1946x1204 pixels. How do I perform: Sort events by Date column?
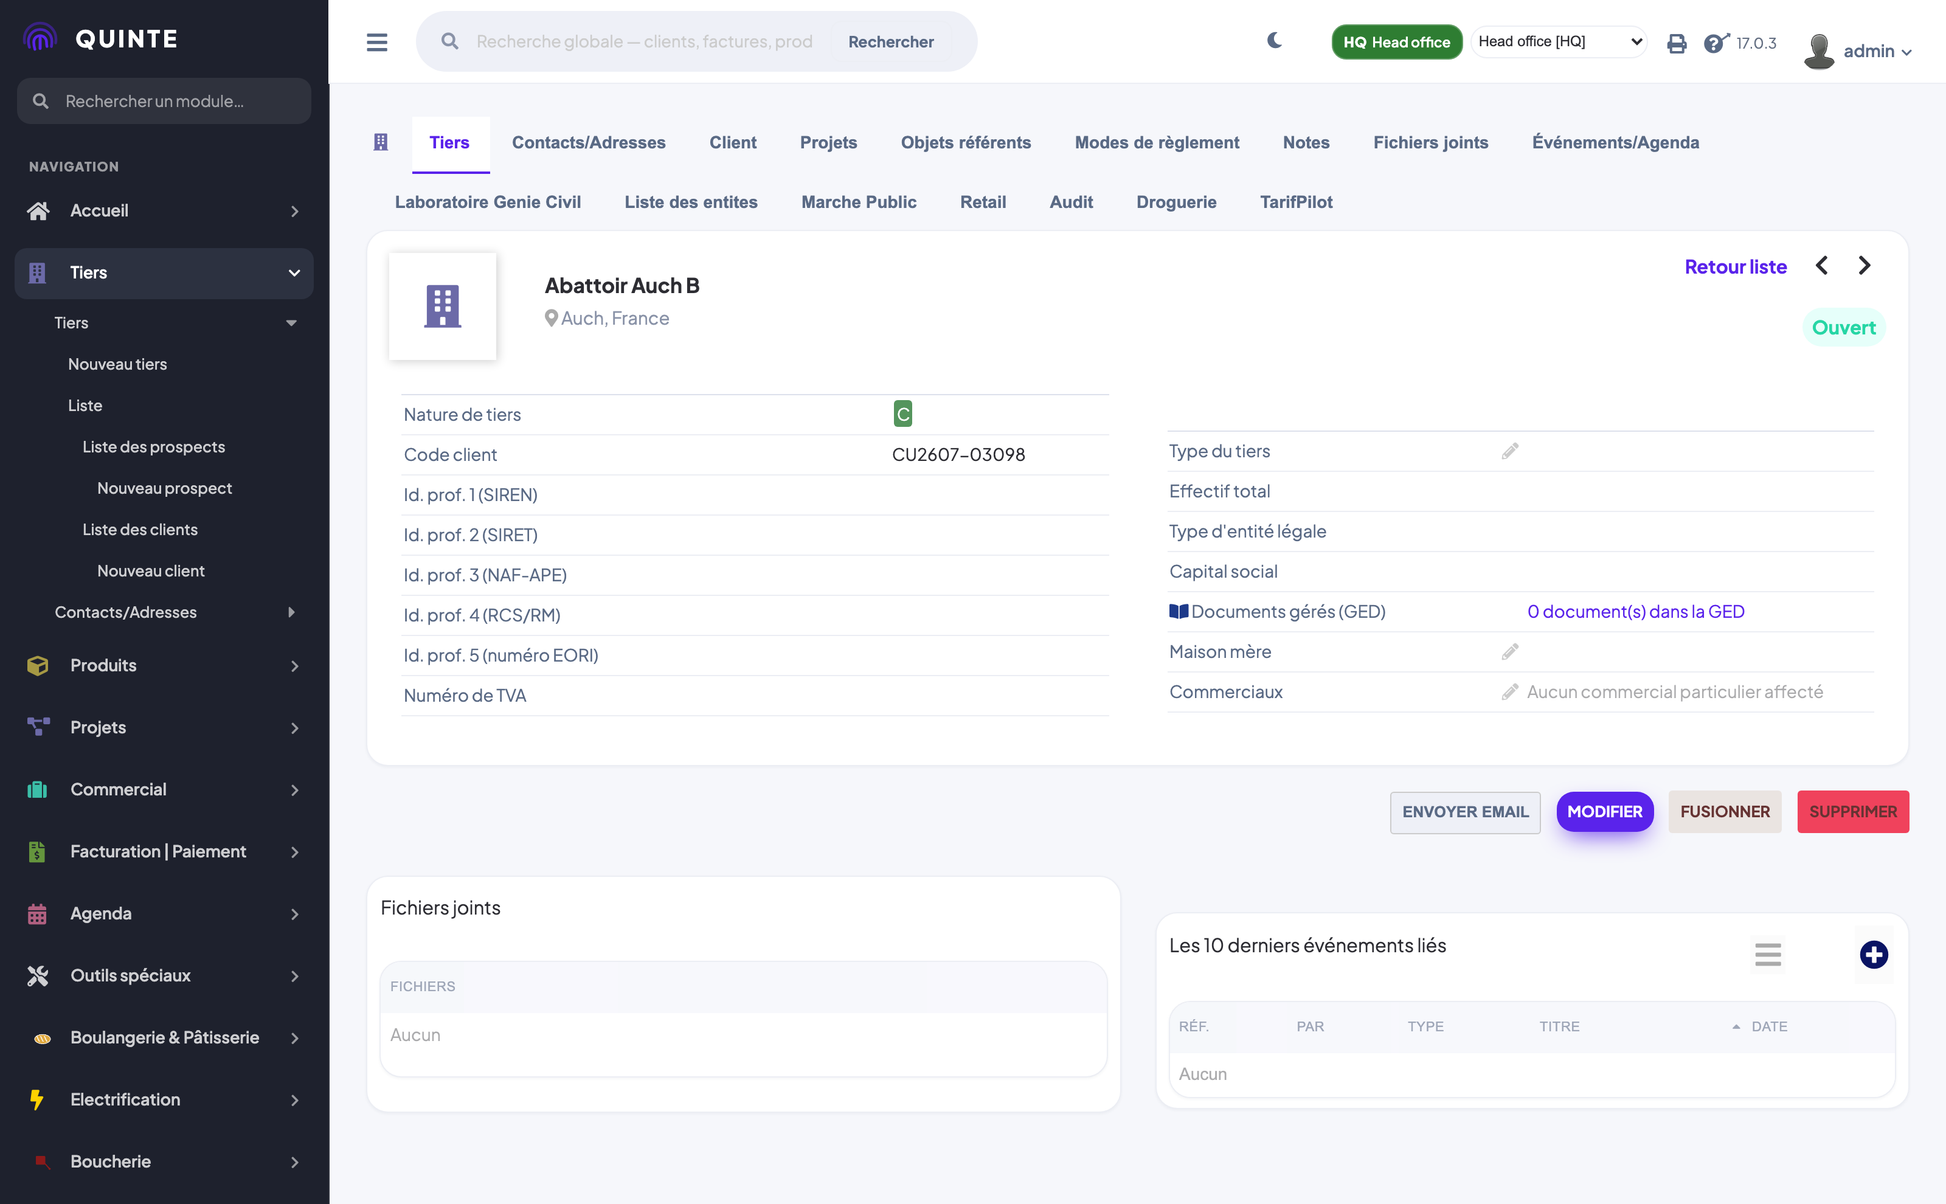1769,1026
